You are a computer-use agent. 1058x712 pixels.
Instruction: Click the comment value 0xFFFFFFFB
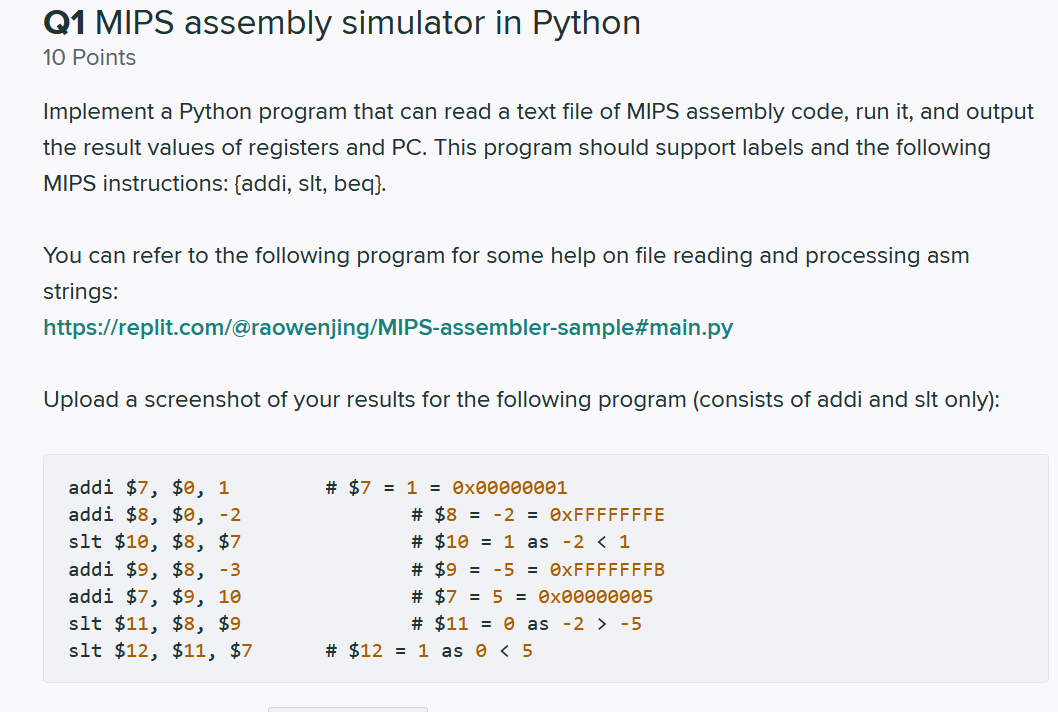[x=607, y=570]
